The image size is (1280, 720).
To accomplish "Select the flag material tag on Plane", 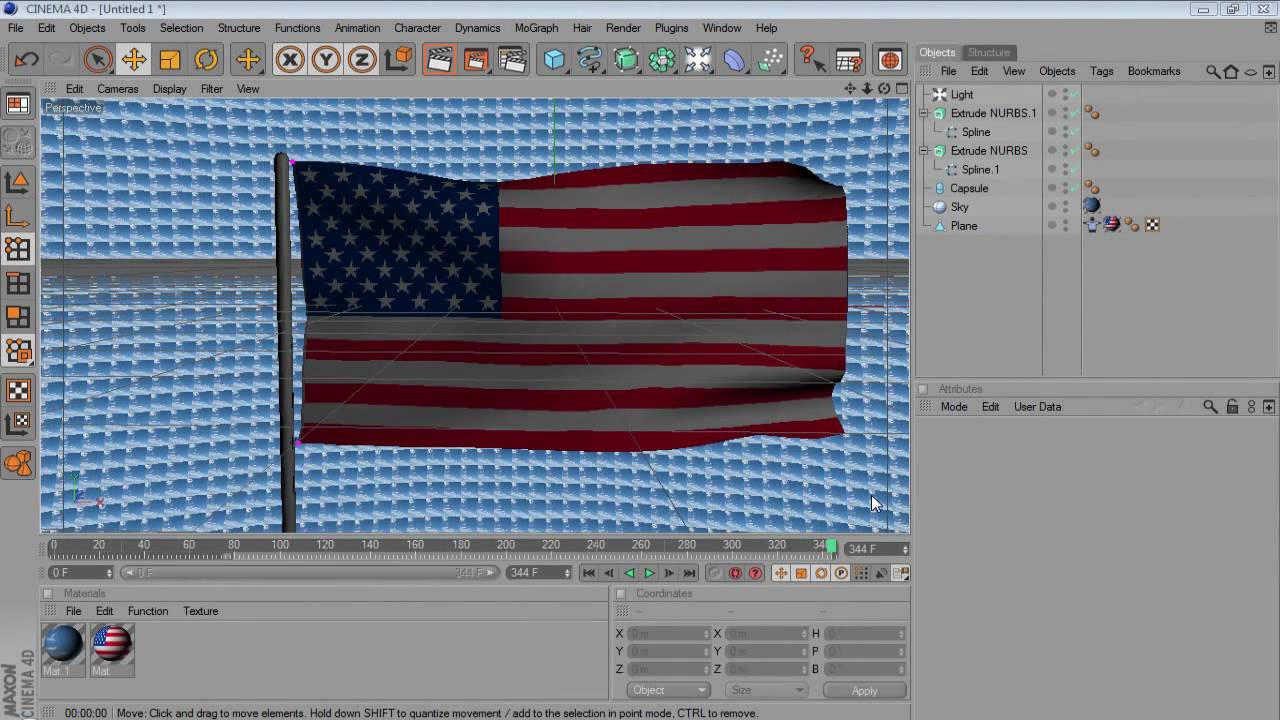I will pos(1112,225).
